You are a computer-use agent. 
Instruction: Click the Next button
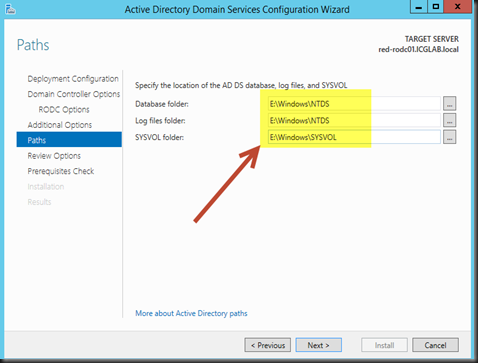tap(319, 345)
